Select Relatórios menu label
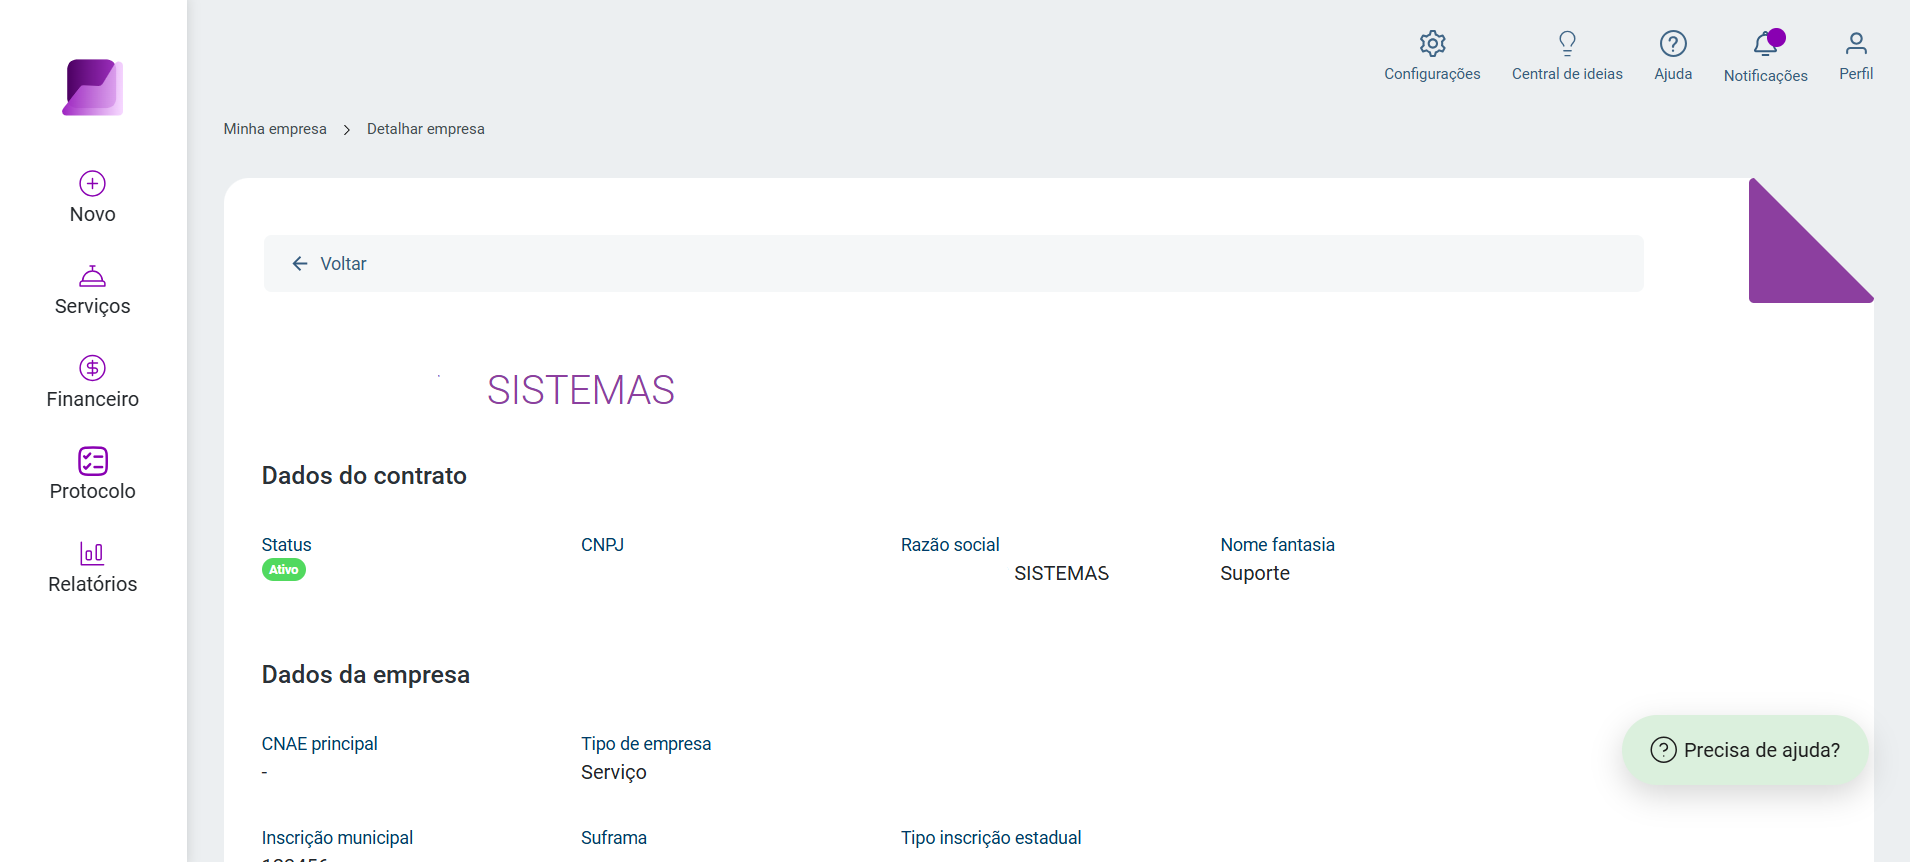Viewport: 1910px width, 862px height. pos(93,584)
